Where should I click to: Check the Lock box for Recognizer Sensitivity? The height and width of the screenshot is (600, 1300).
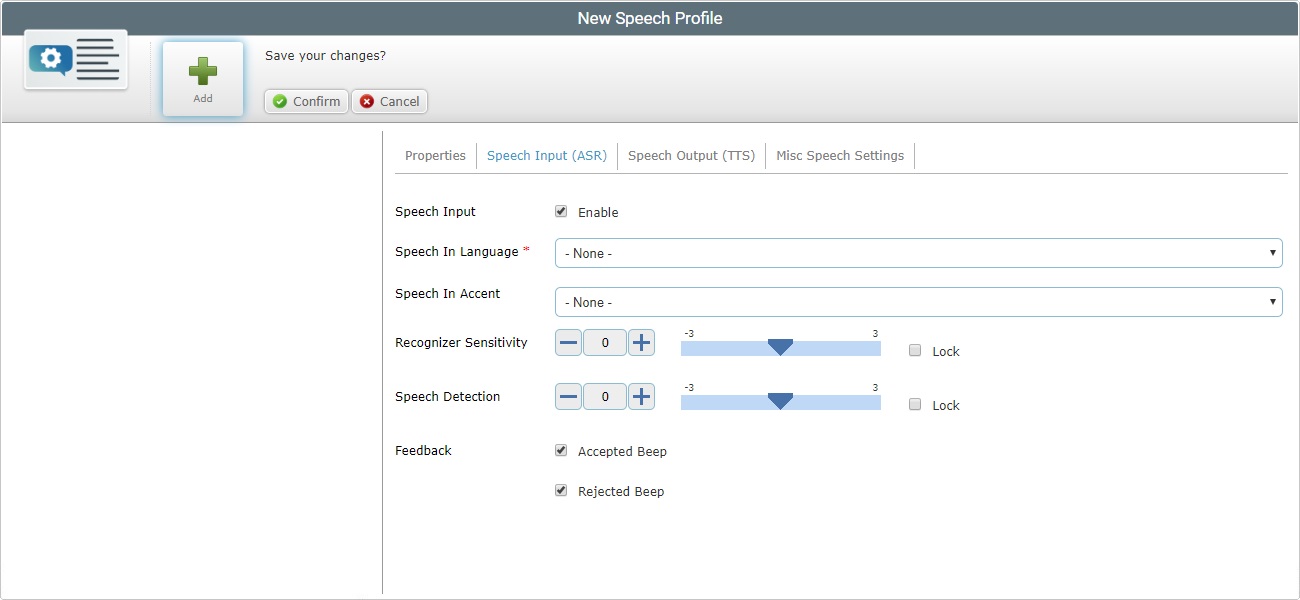914,349
